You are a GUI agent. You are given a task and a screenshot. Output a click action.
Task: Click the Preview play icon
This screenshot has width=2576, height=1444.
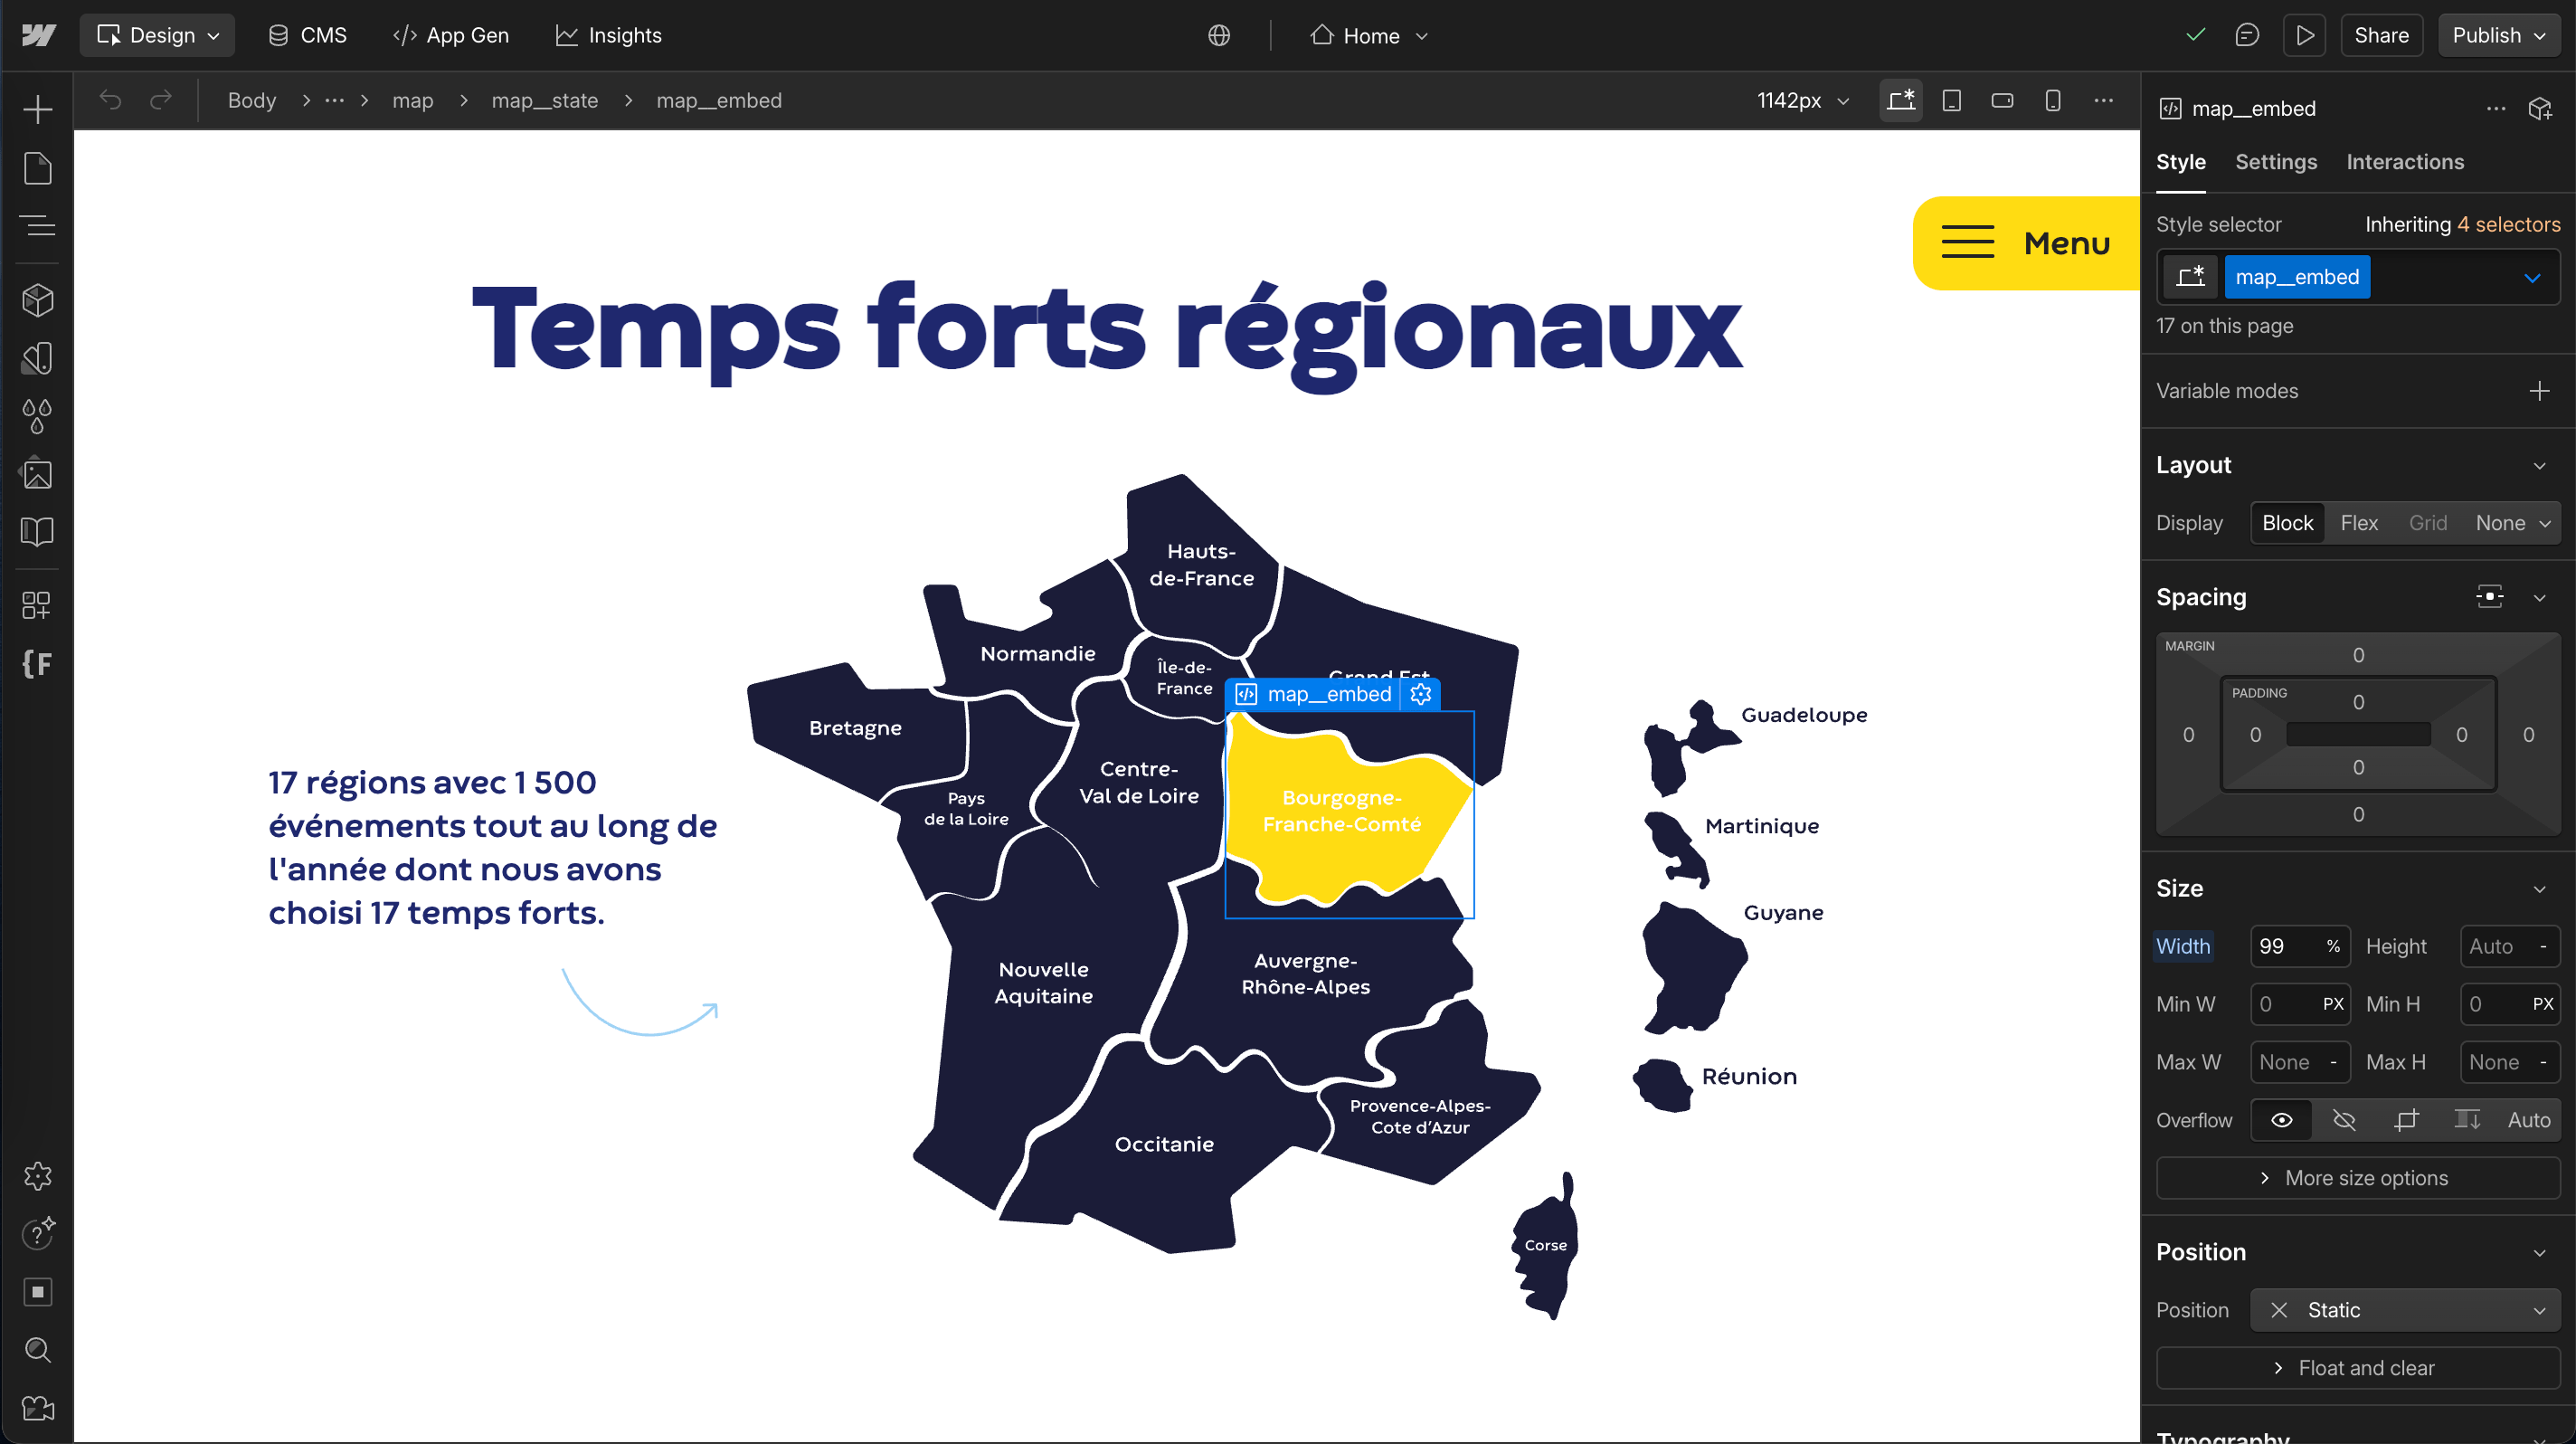pos(2304,36)
